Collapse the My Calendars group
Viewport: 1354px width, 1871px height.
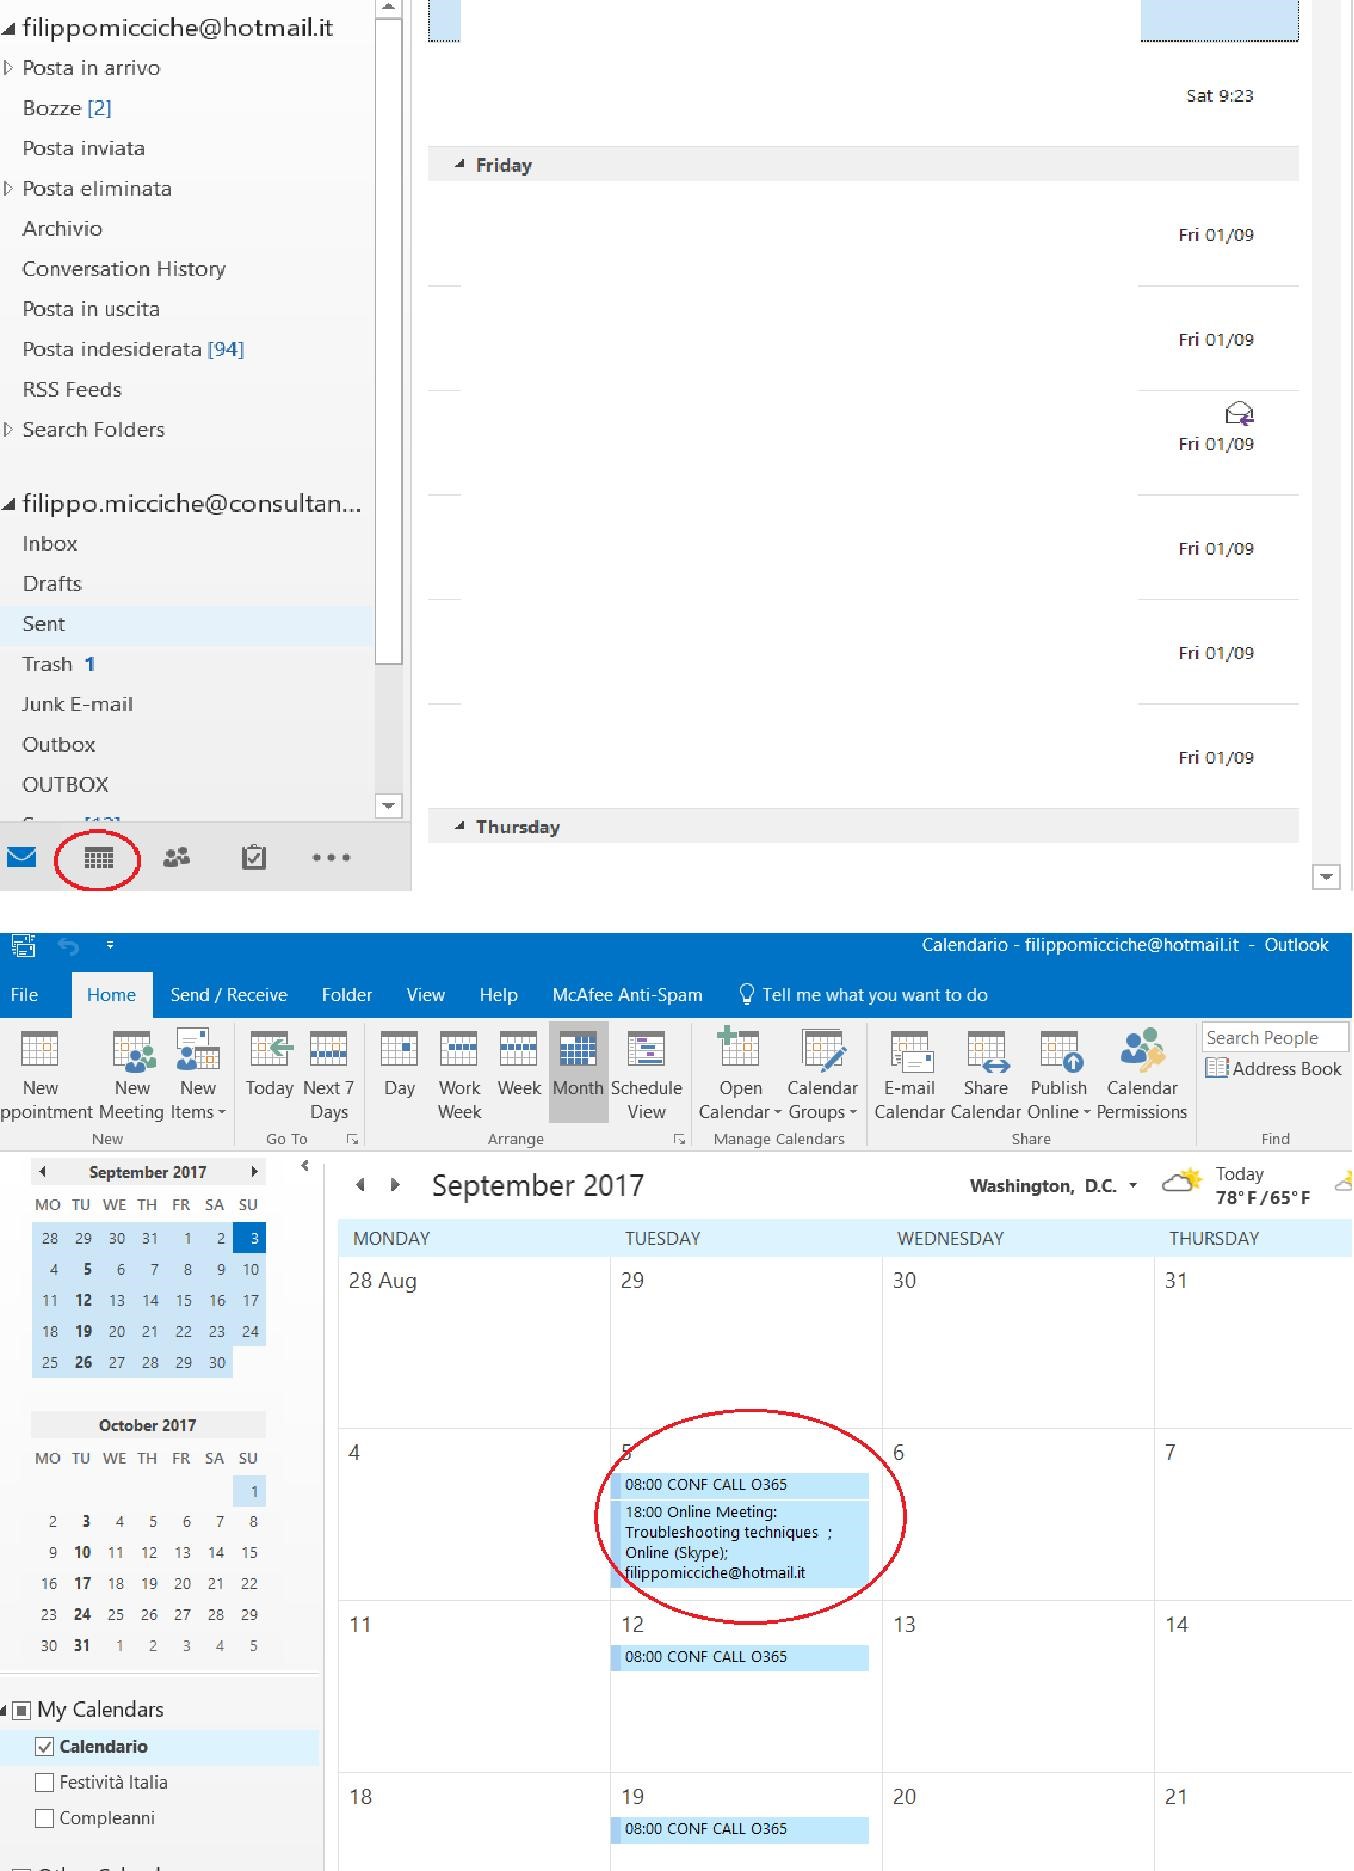4,1711
